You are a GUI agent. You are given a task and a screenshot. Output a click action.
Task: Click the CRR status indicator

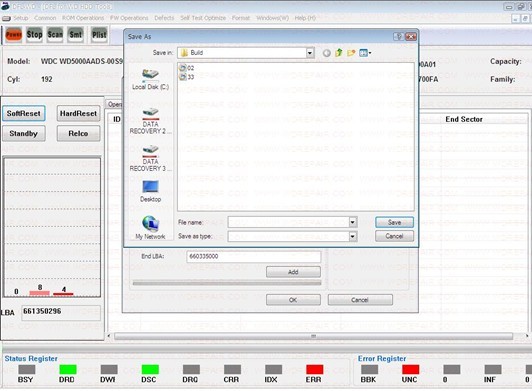pos(232,369)
